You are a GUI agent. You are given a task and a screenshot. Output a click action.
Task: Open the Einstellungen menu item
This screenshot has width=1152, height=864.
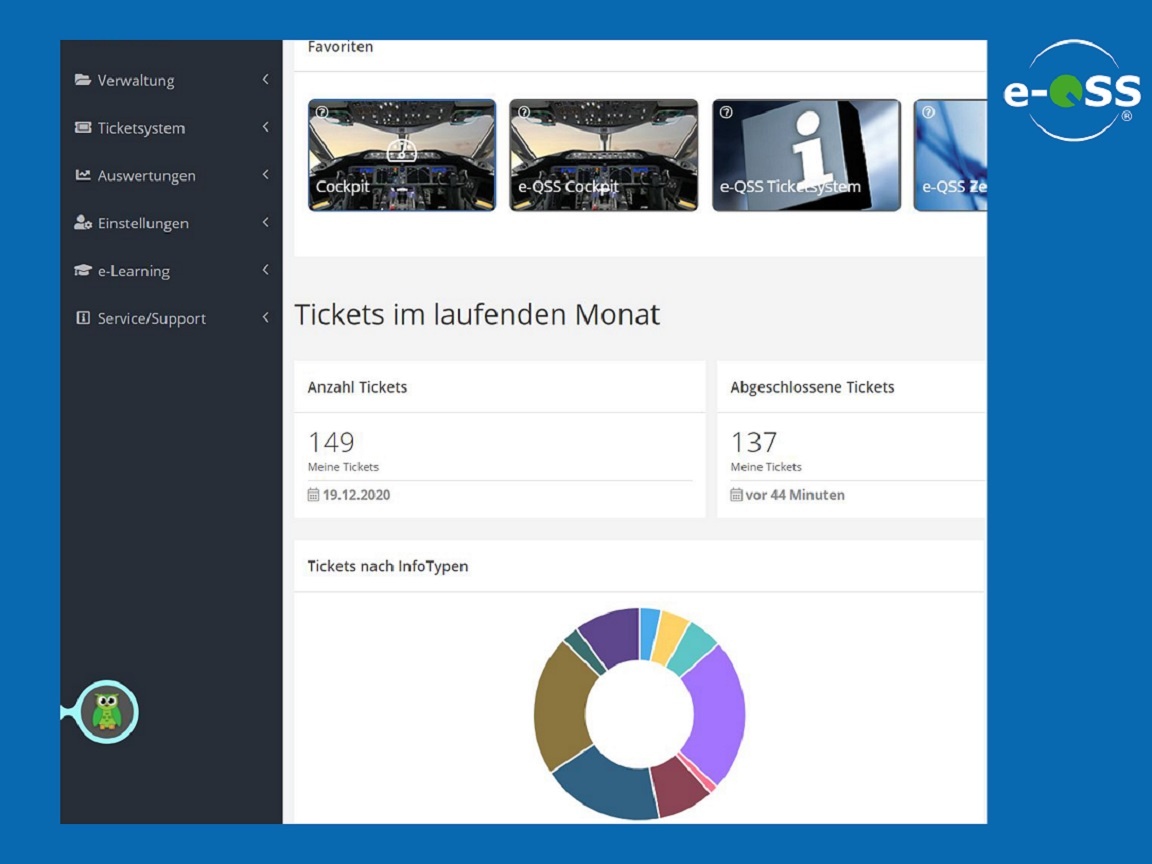171,223
